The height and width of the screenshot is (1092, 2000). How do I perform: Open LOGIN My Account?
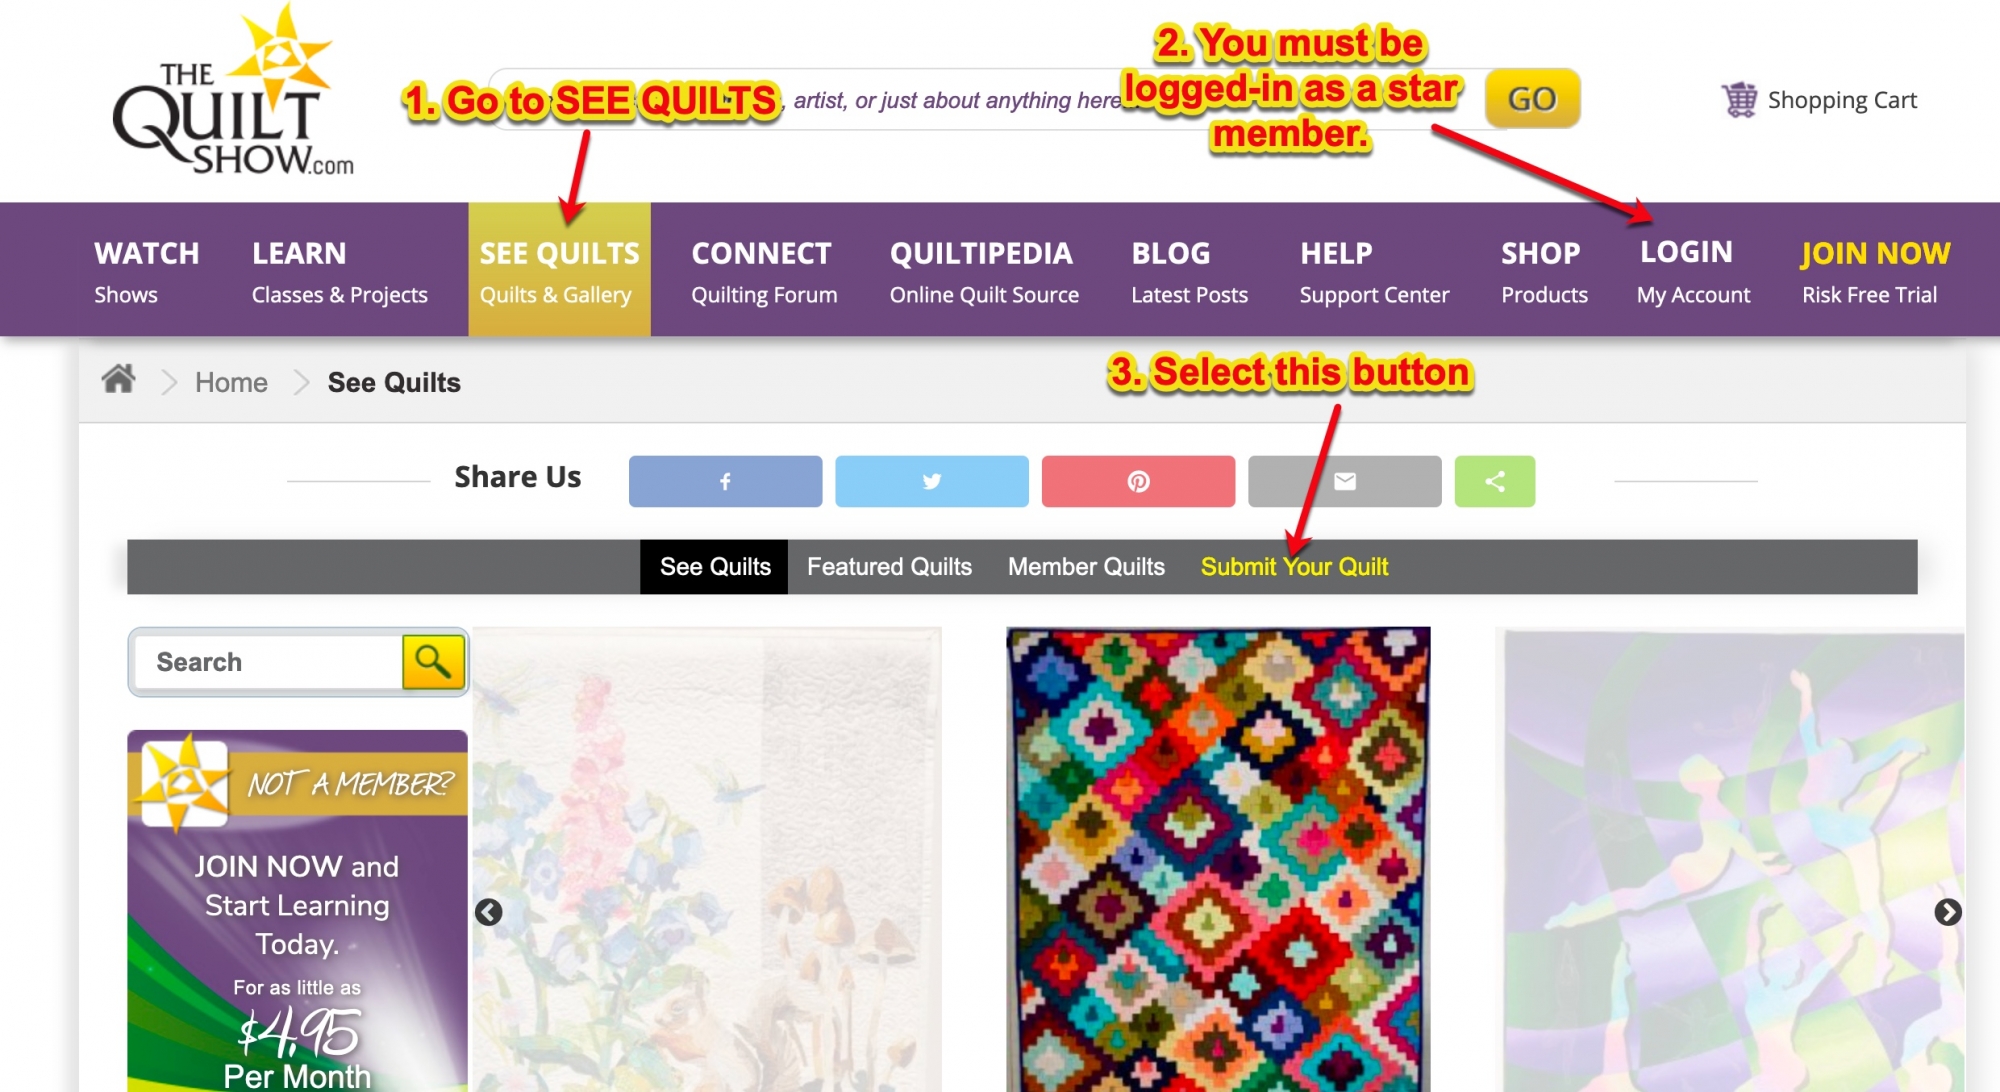click(x=1693, y=270)
